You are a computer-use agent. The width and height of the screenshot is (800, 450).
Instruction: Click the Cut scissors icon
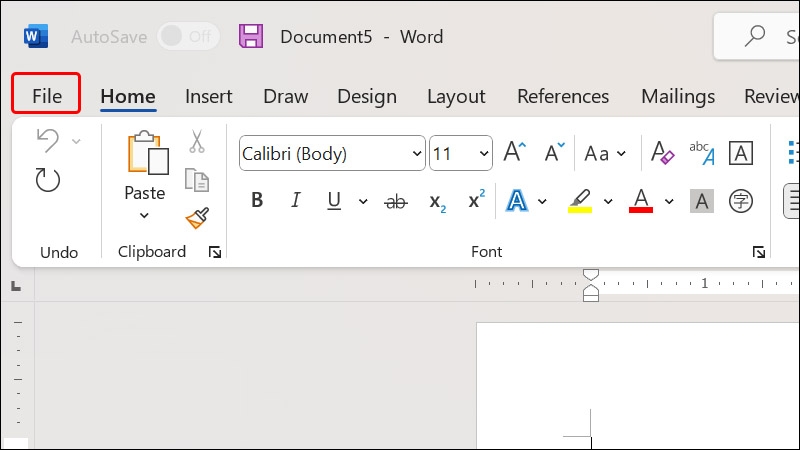(x=197, y=141)
